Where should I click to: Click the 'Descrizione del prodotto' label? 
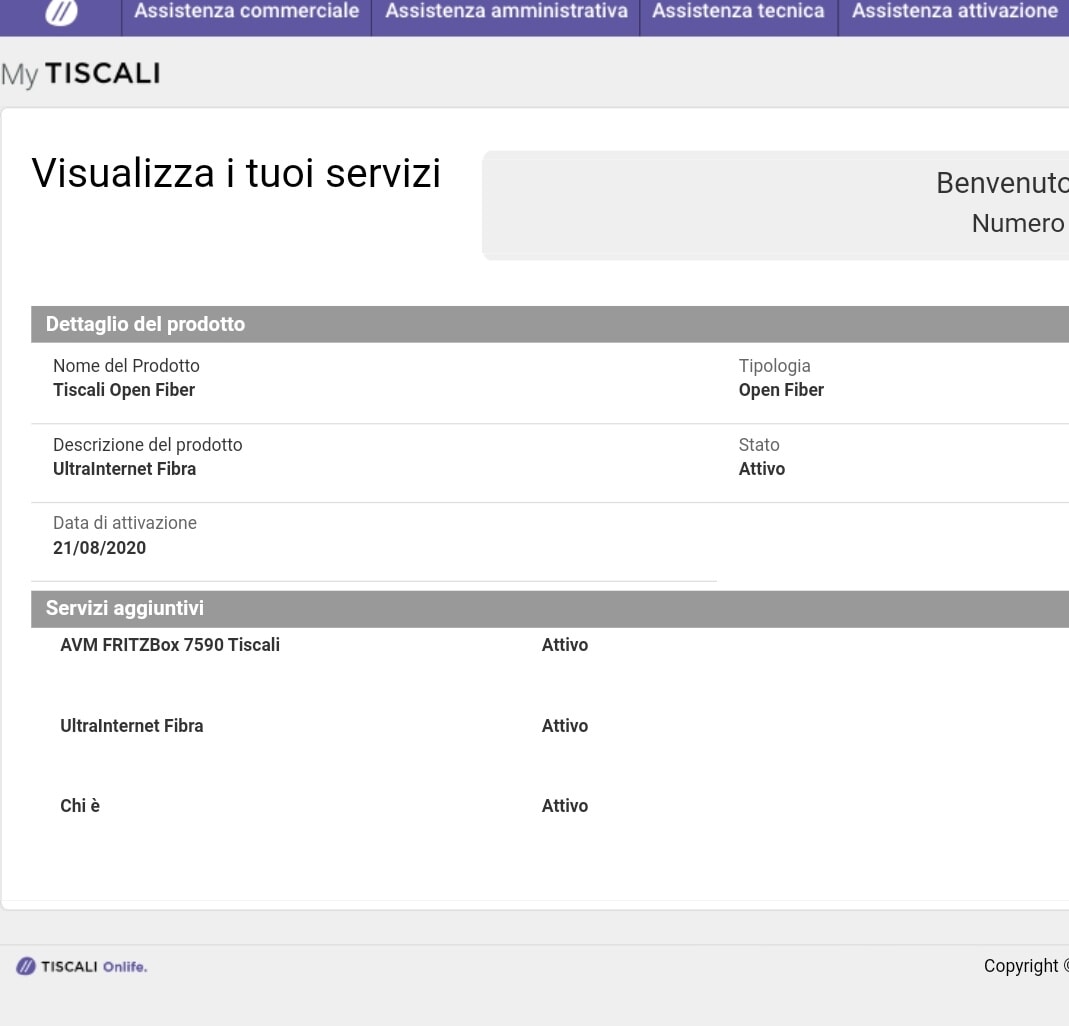pos(147,444)
